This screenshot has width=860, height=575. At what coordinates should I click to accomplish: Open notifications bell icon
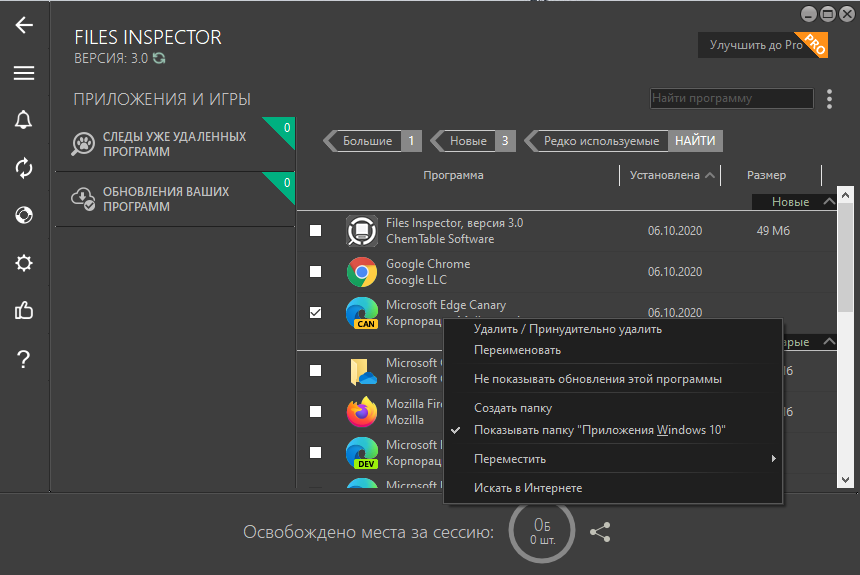coord(24,120)
